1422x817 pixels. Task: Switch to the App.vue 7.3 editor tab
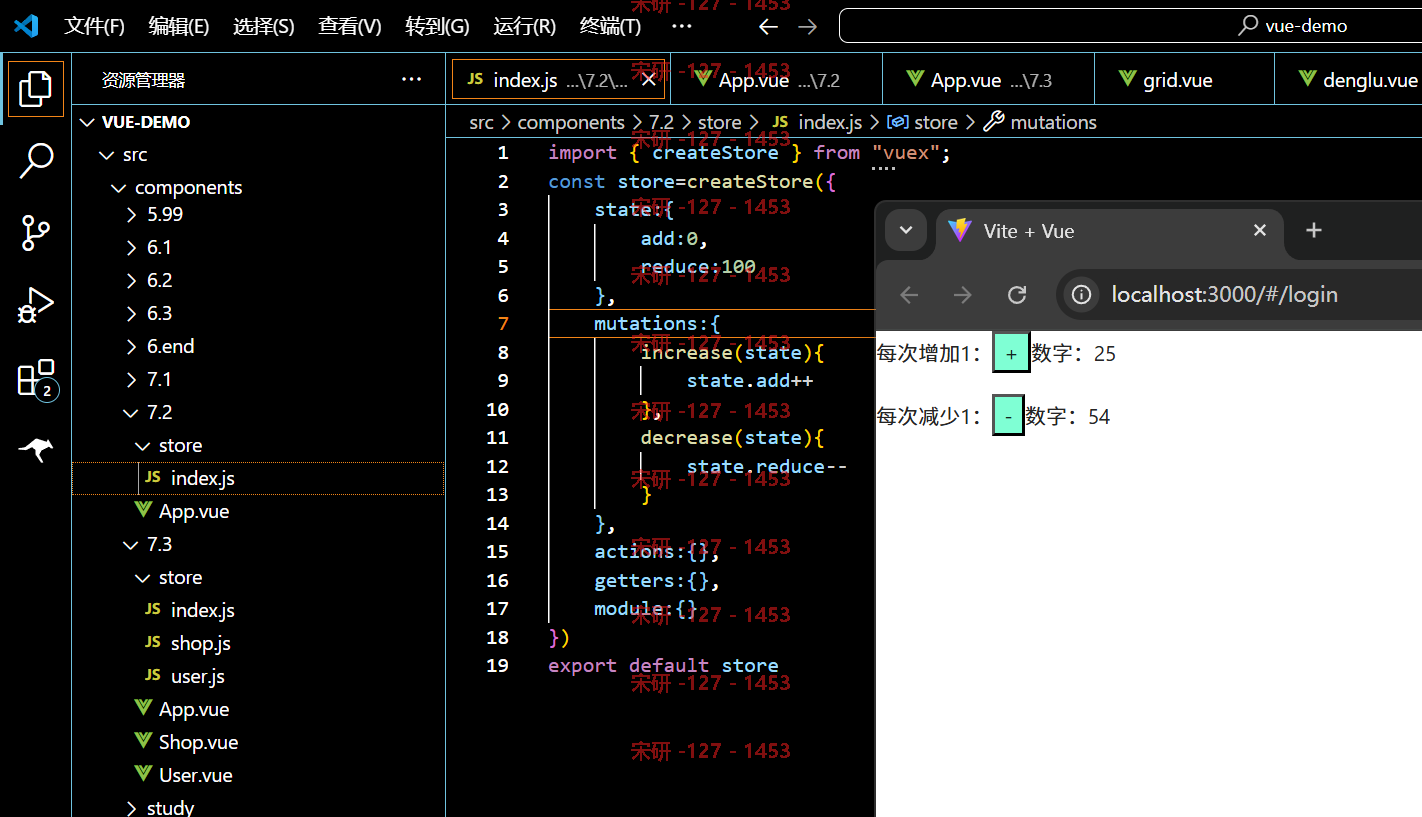pyautogui.click(x=989, y=80)
